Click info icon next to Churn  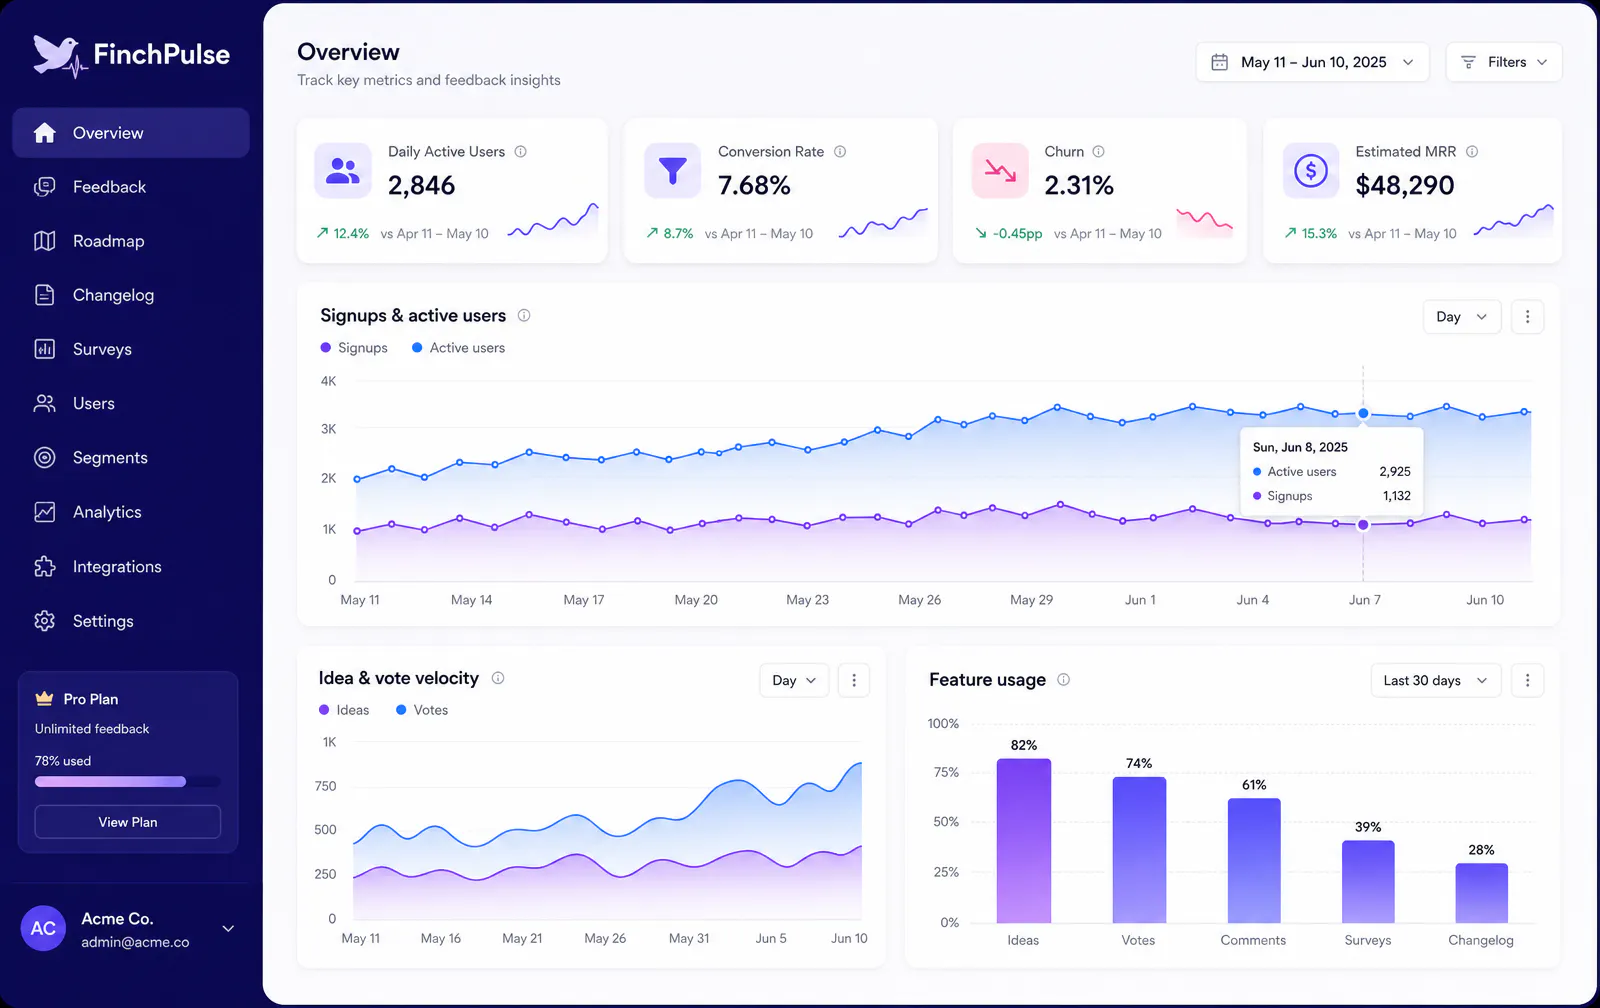[1098, 152]
